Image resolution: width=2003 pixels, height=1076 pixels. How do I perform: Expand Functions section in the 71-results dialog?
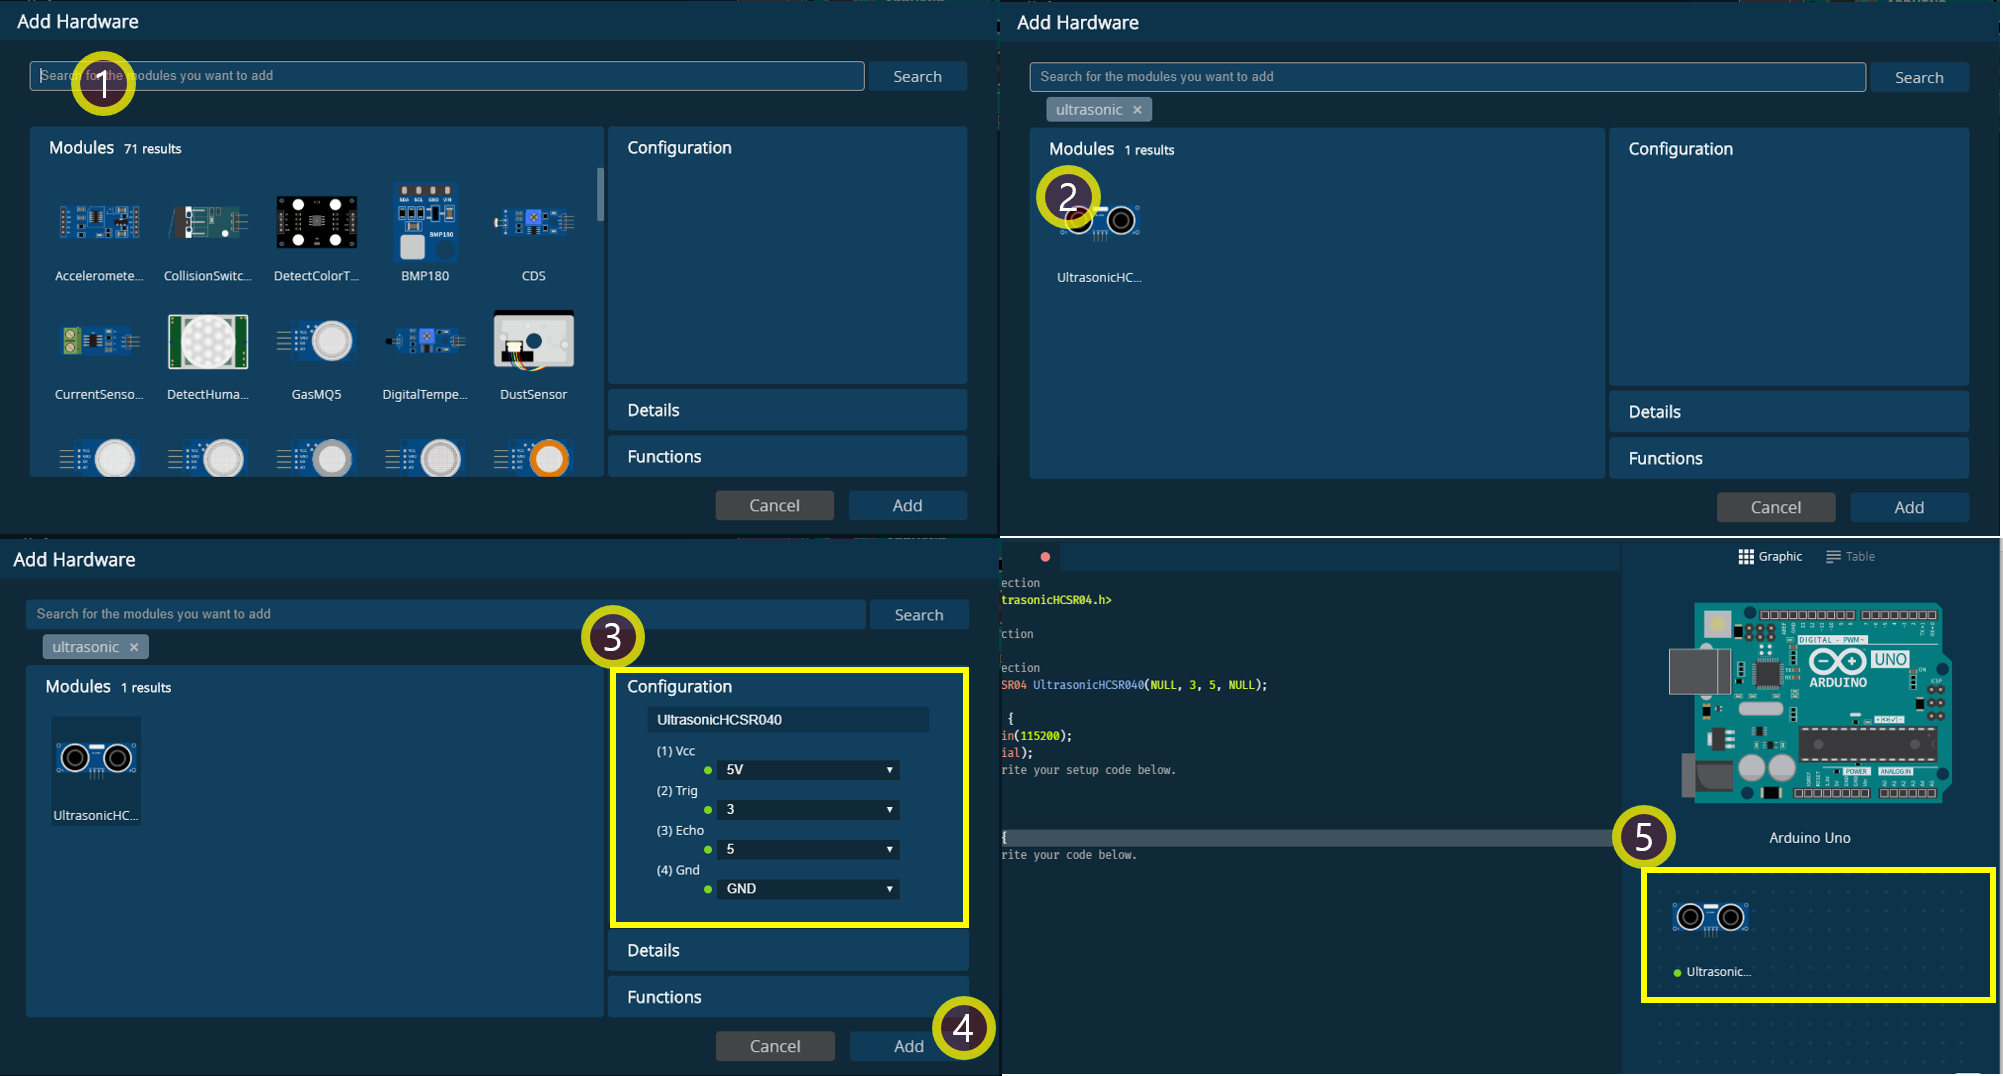click(787, 457)
